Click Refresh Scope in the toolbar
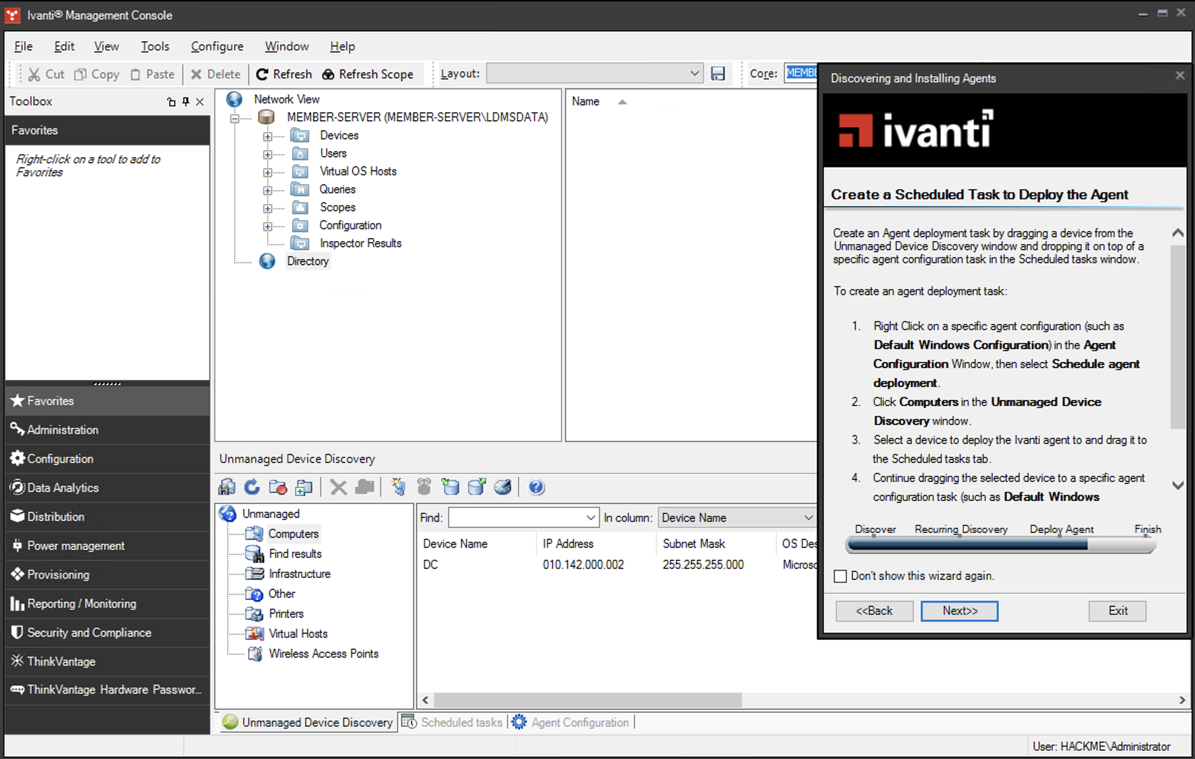 click(368, 74)
